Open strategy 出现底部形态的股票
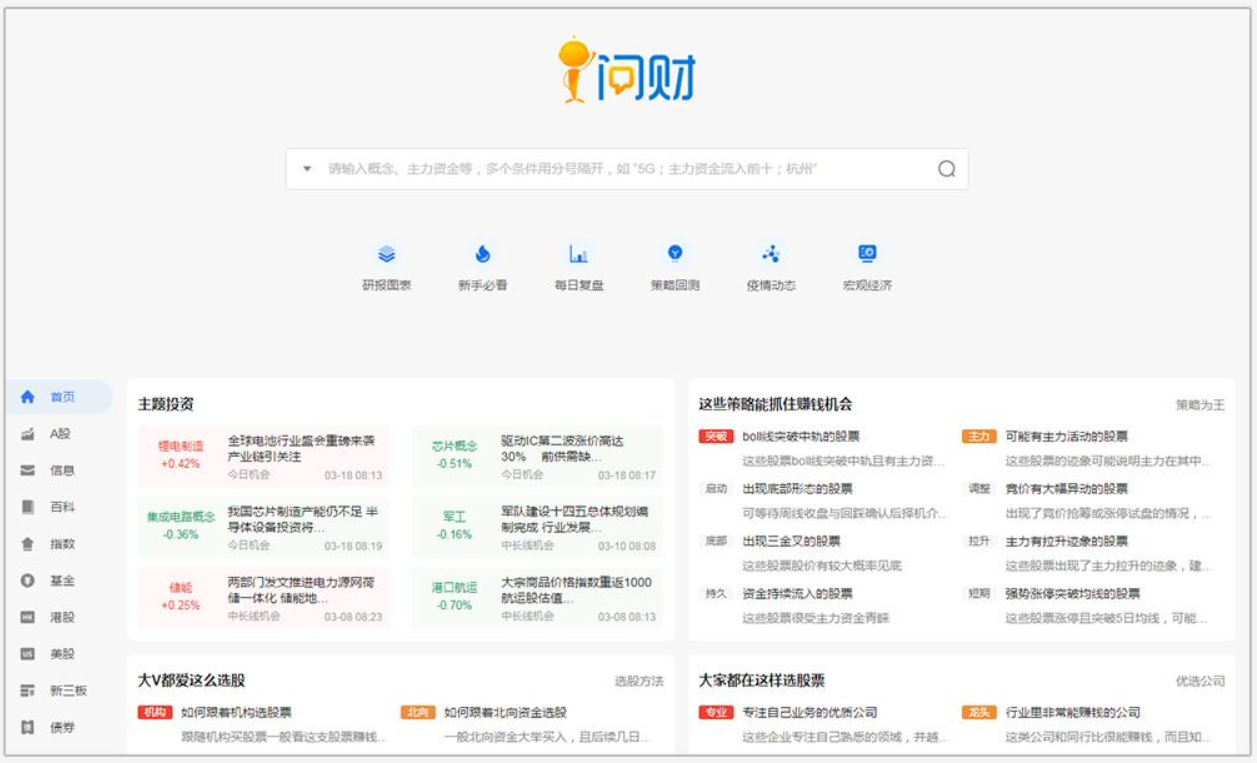Viewport: 1257px width, 763px height. [797, 488]
